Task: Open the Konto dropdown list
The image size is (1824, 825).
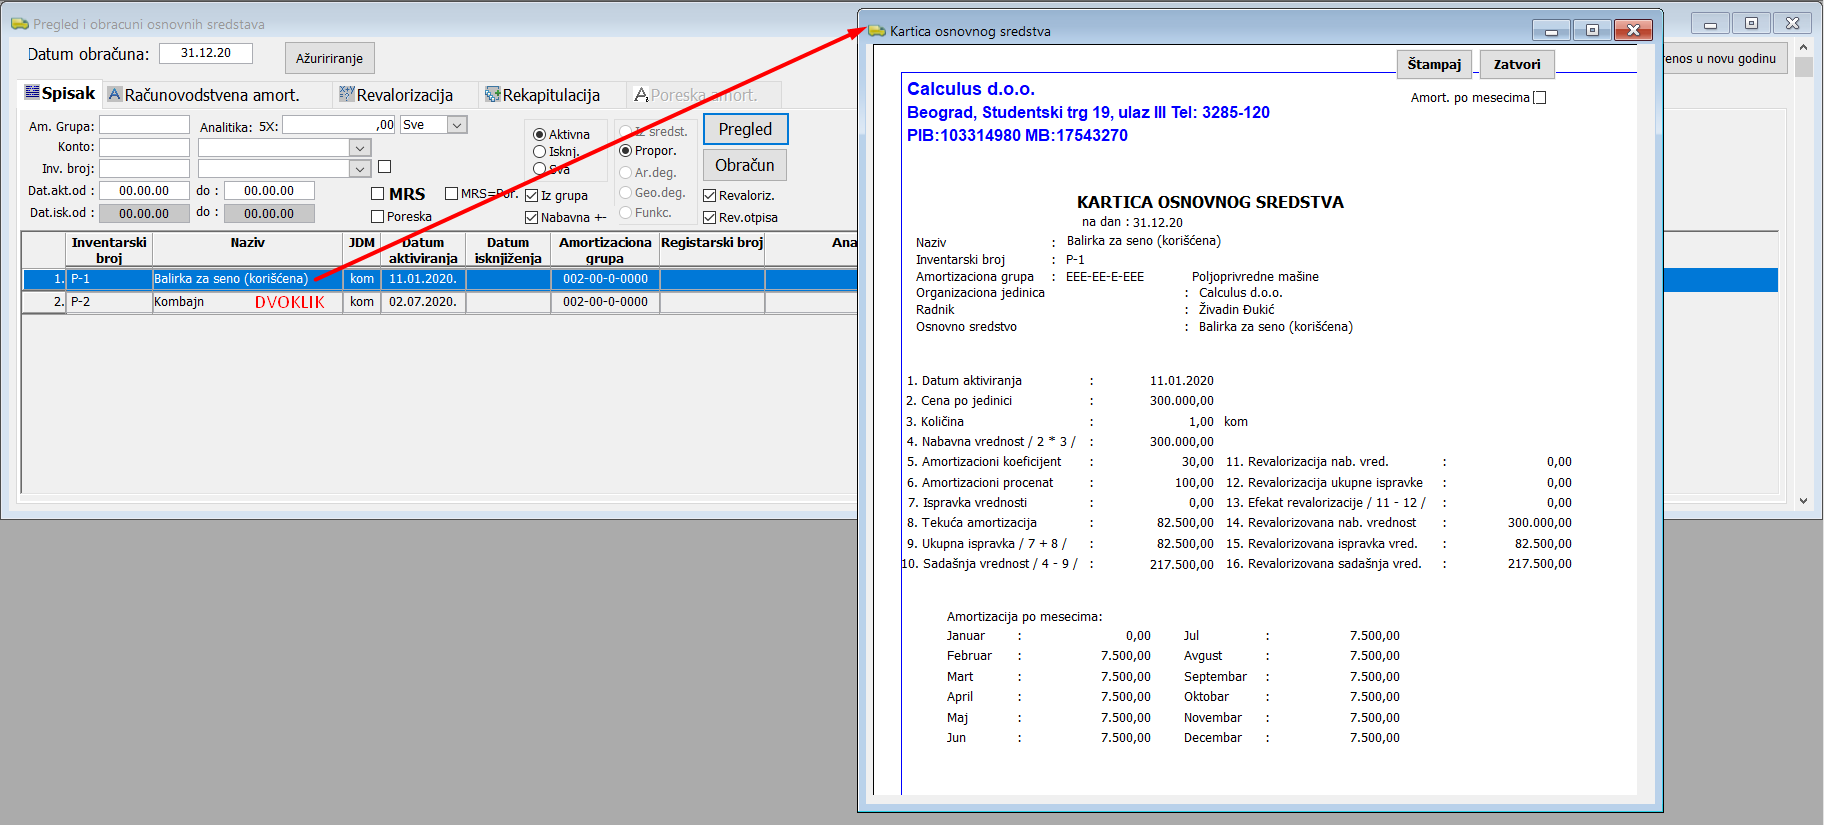Action: tap(360, 148)
